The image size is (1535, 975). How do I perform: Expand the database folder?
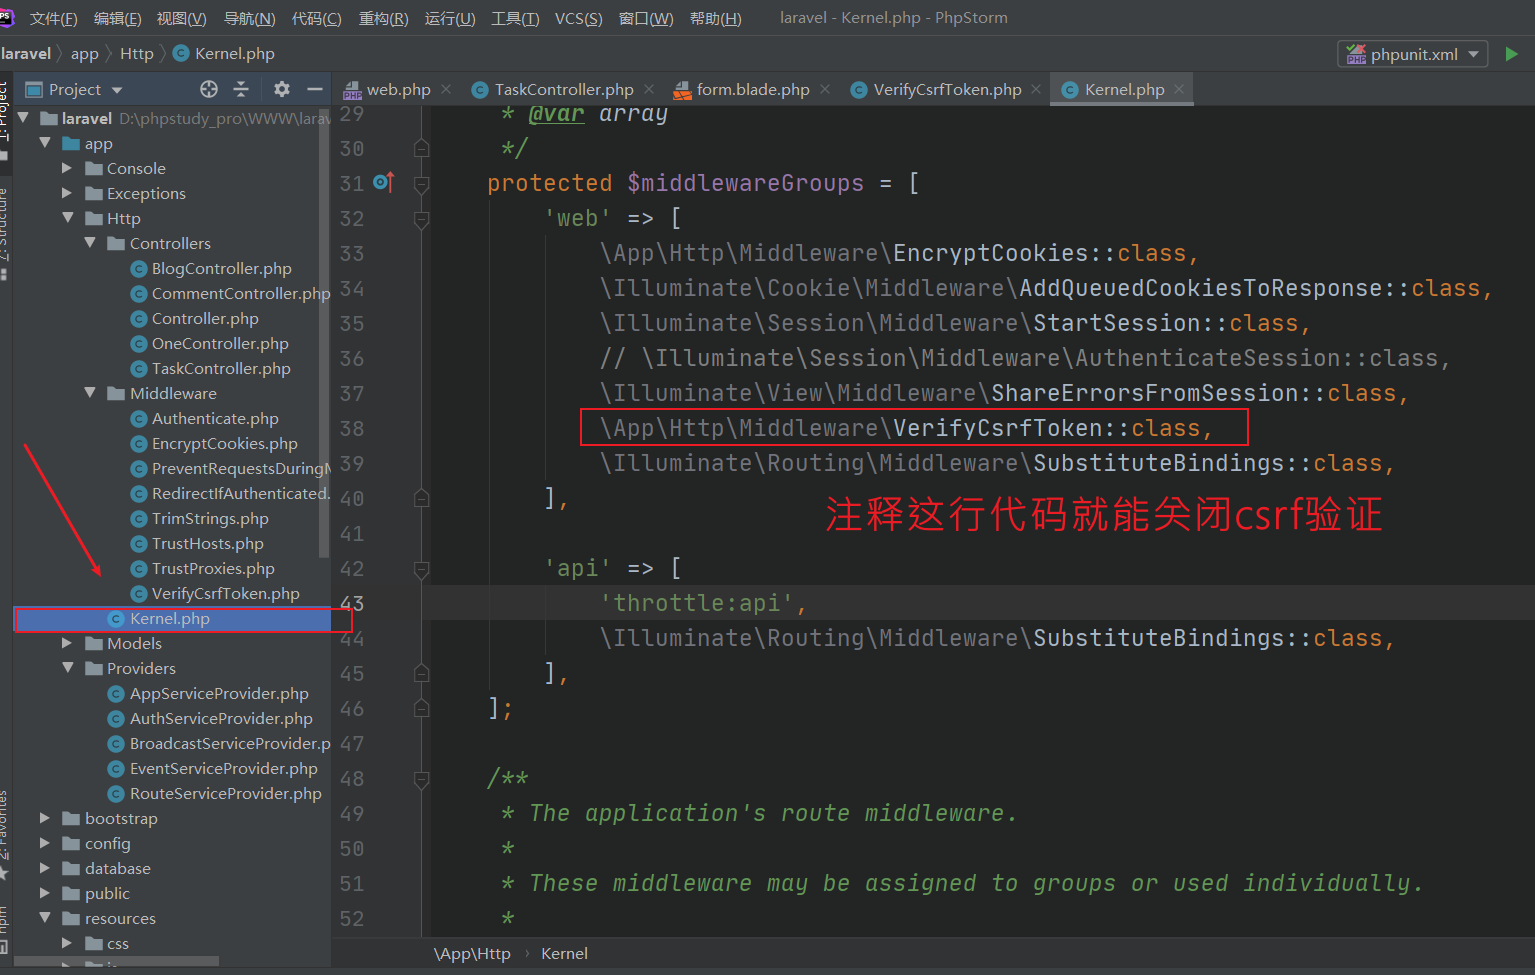pos(45,868)
